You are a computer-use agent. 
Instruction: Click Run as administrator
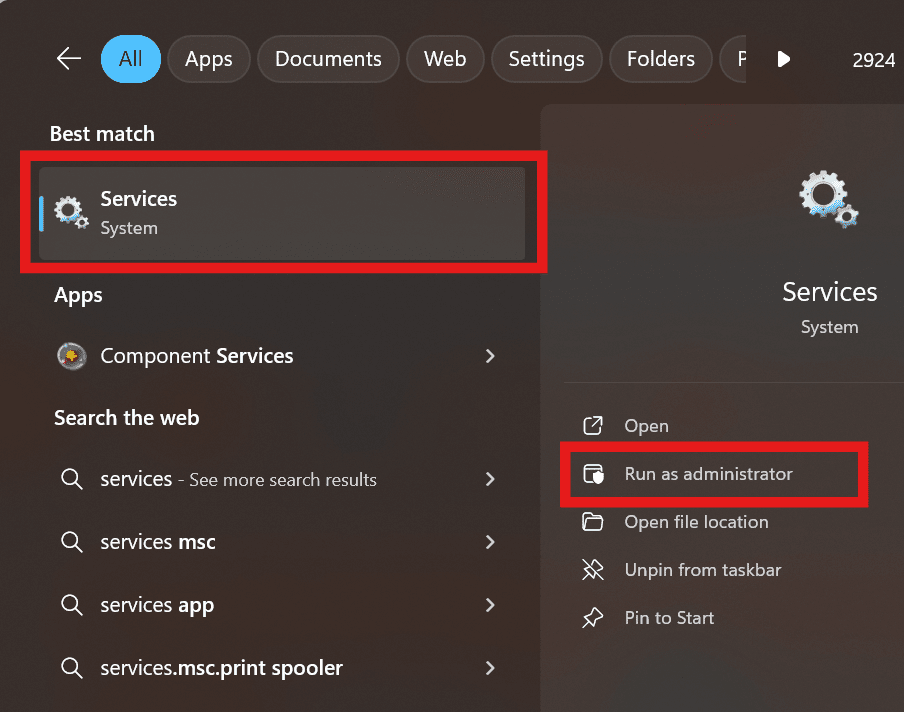click(708, 474)
